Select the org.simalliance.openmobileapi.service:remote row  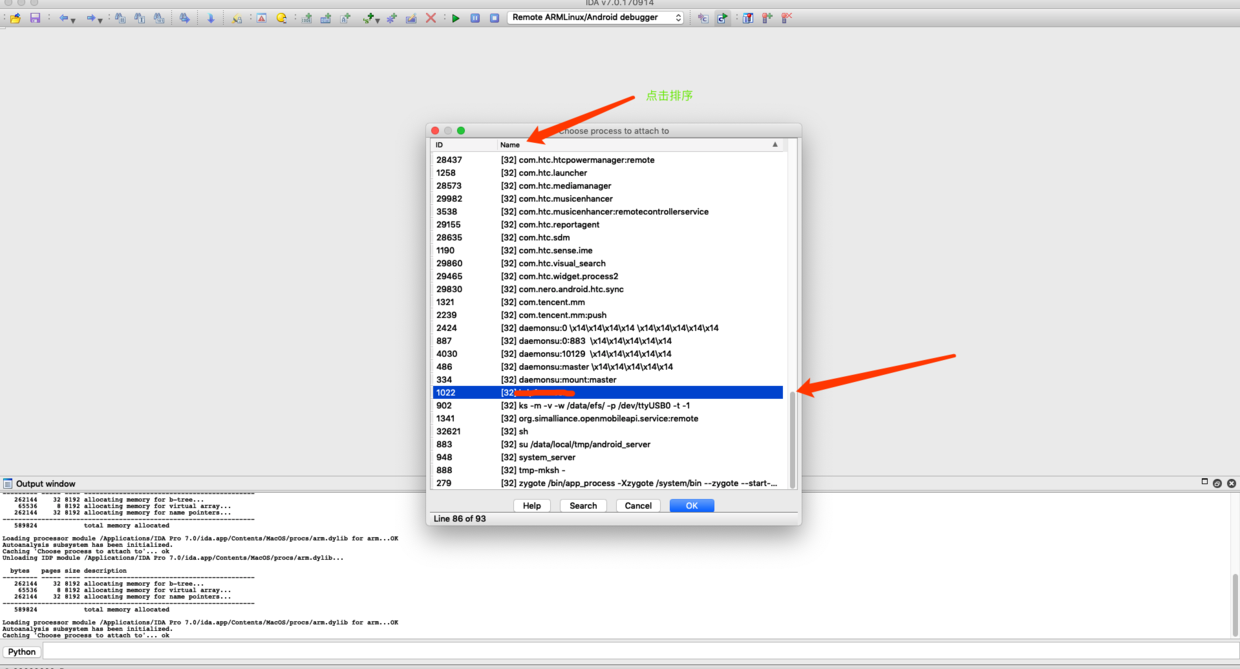click(608, 419)
